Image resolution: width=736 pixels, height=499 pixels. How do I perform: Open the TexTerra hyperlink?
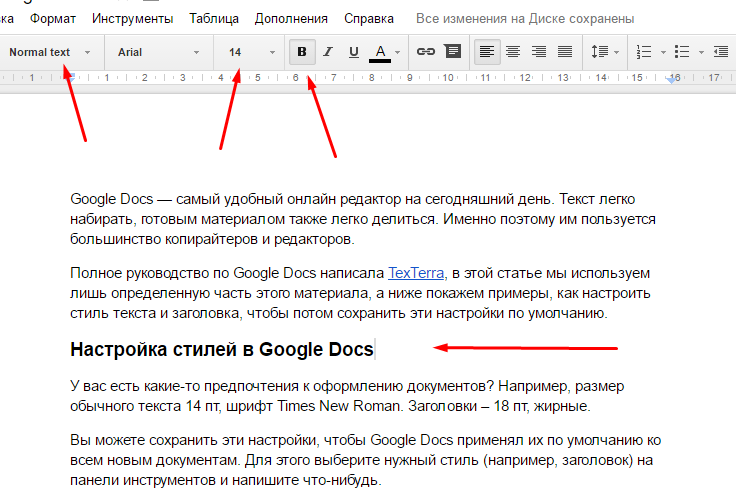click(416, 273)
